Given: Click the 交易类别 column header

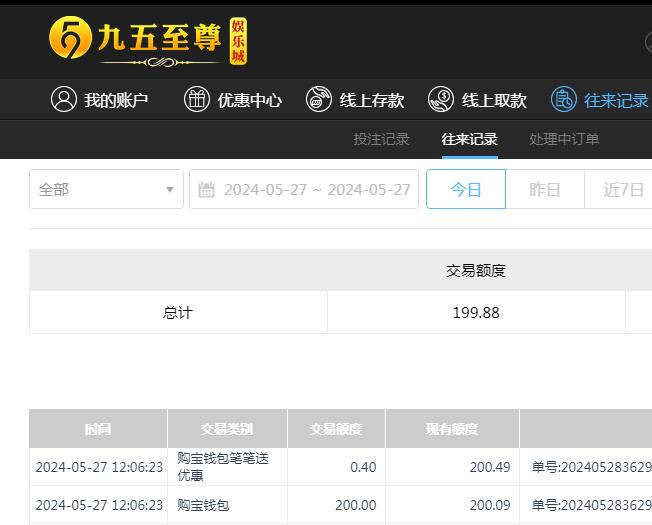Looking at the screenshot, I should click(227, 429).
